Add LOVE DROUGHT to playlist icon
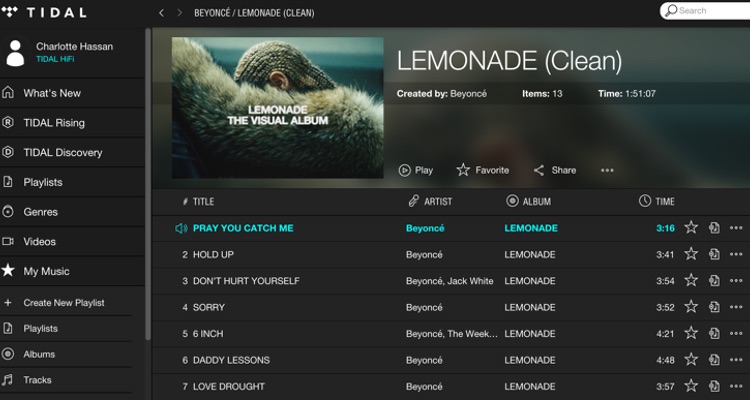This screenshot has width=750, height=400. 714,386
